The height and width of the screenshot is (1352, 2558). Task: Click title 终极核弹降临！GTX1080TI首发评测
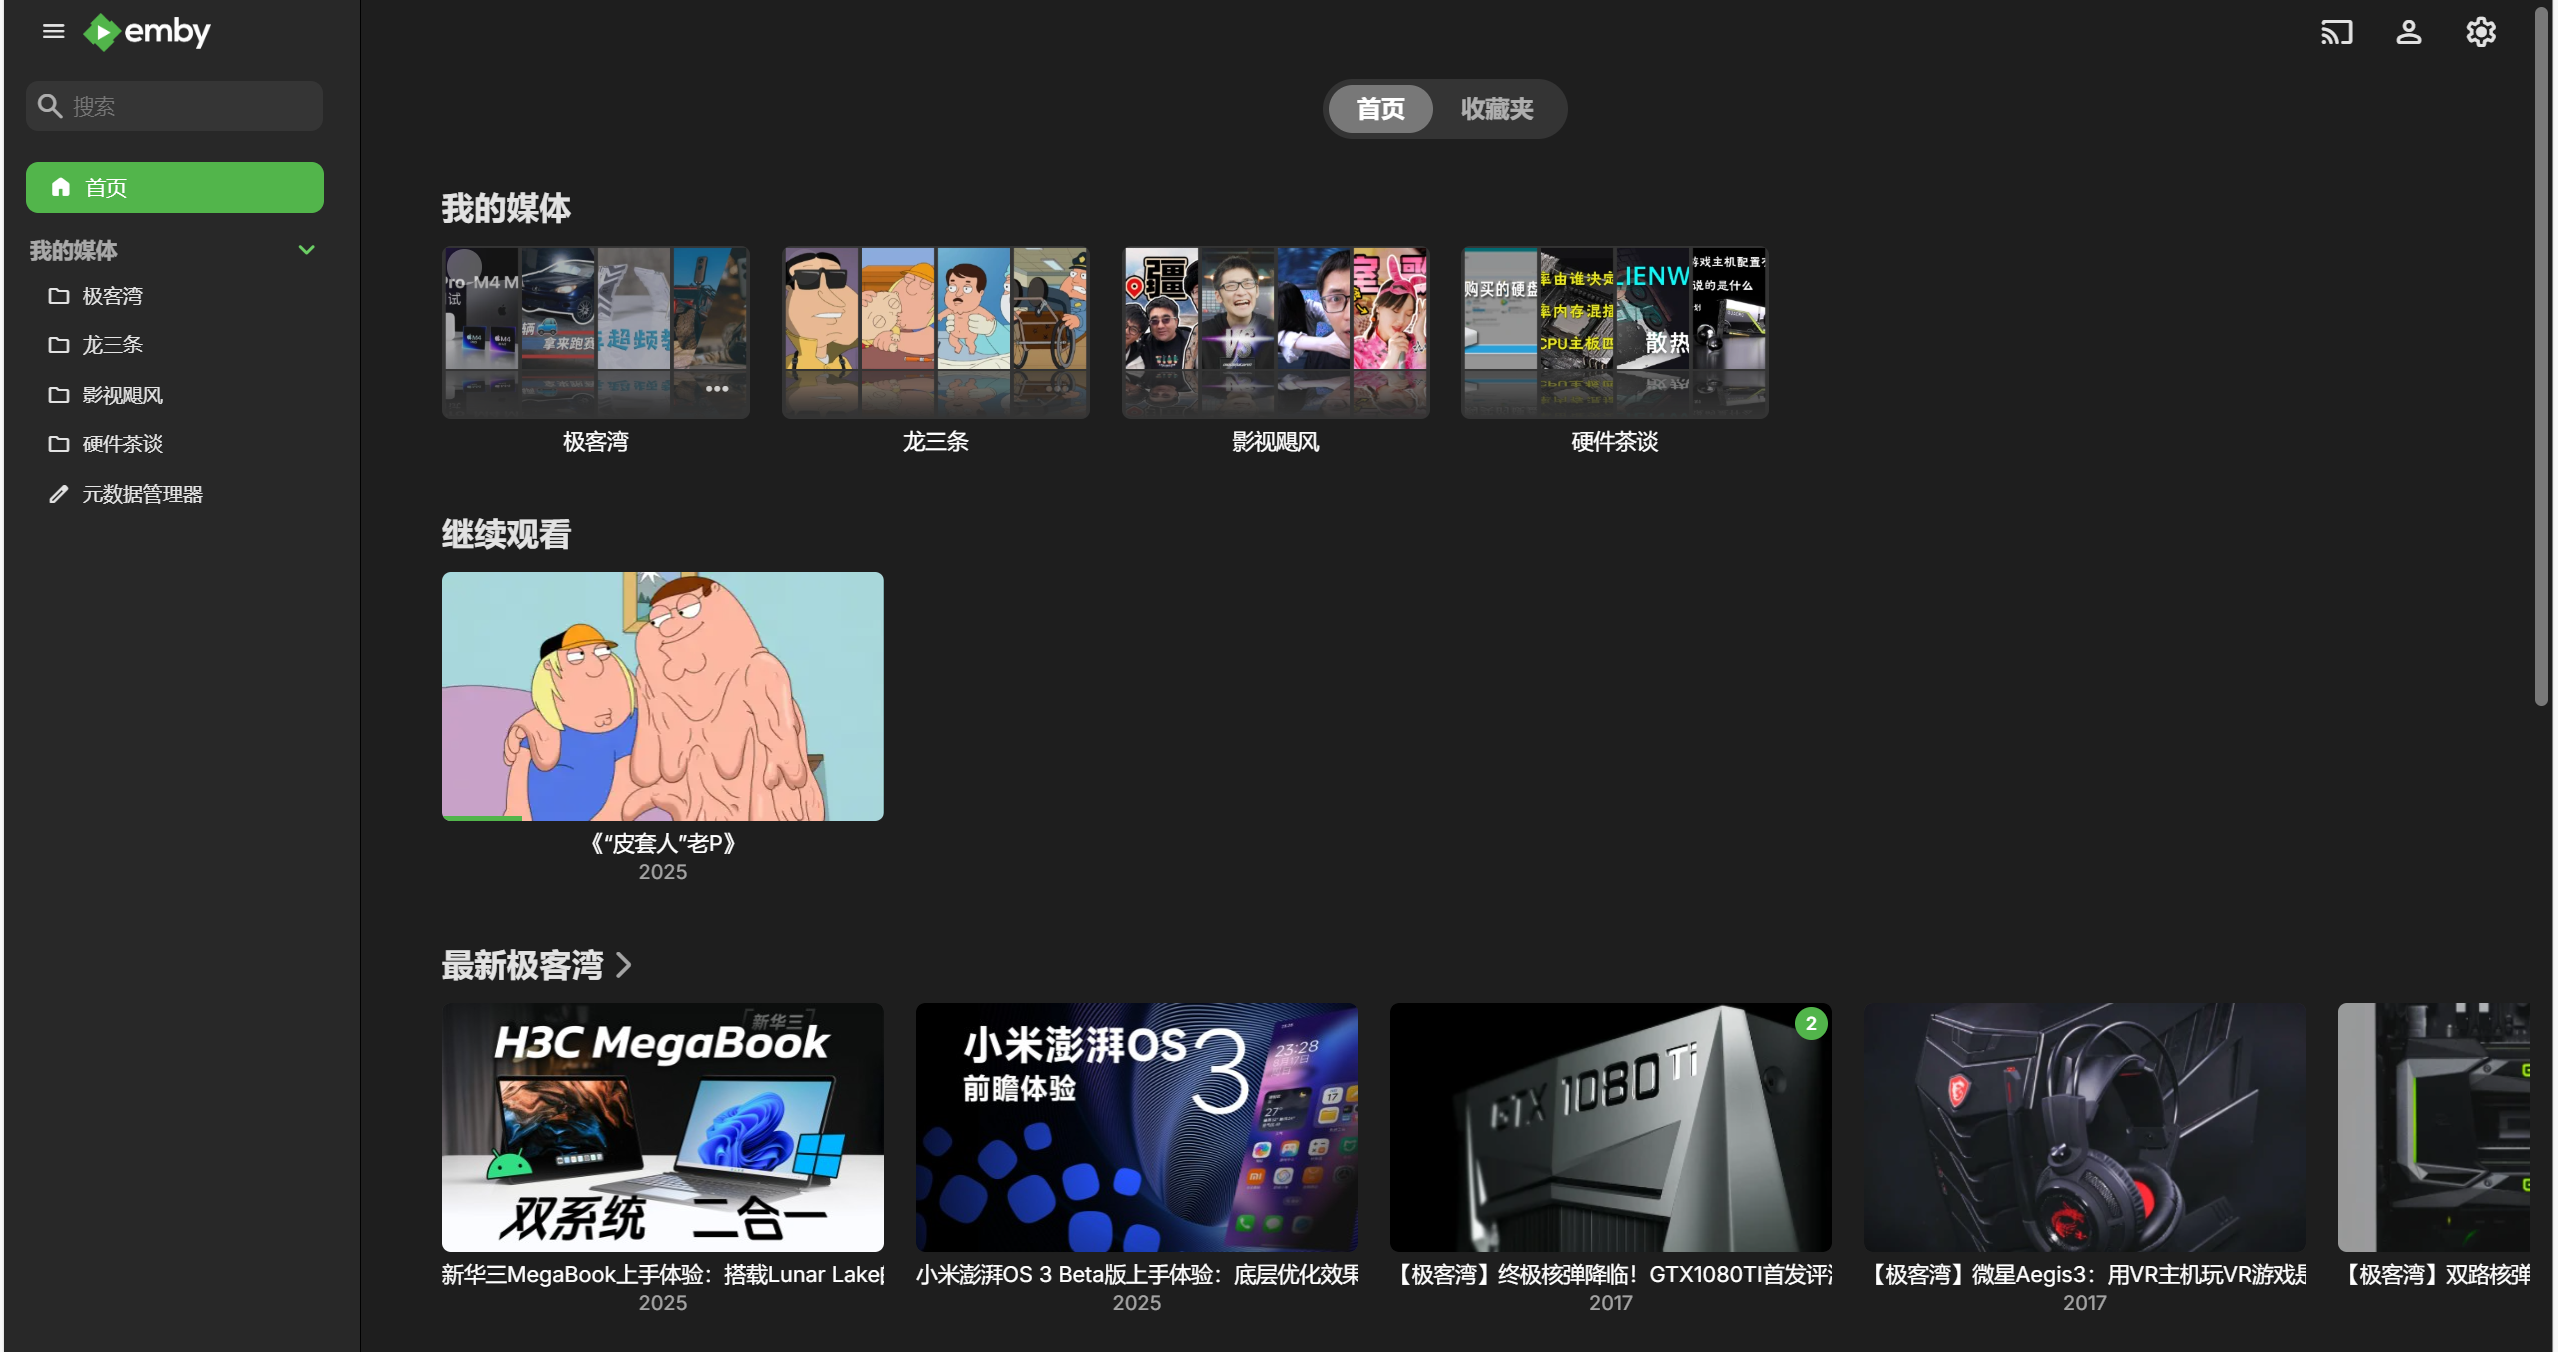pos(1611,1275)
